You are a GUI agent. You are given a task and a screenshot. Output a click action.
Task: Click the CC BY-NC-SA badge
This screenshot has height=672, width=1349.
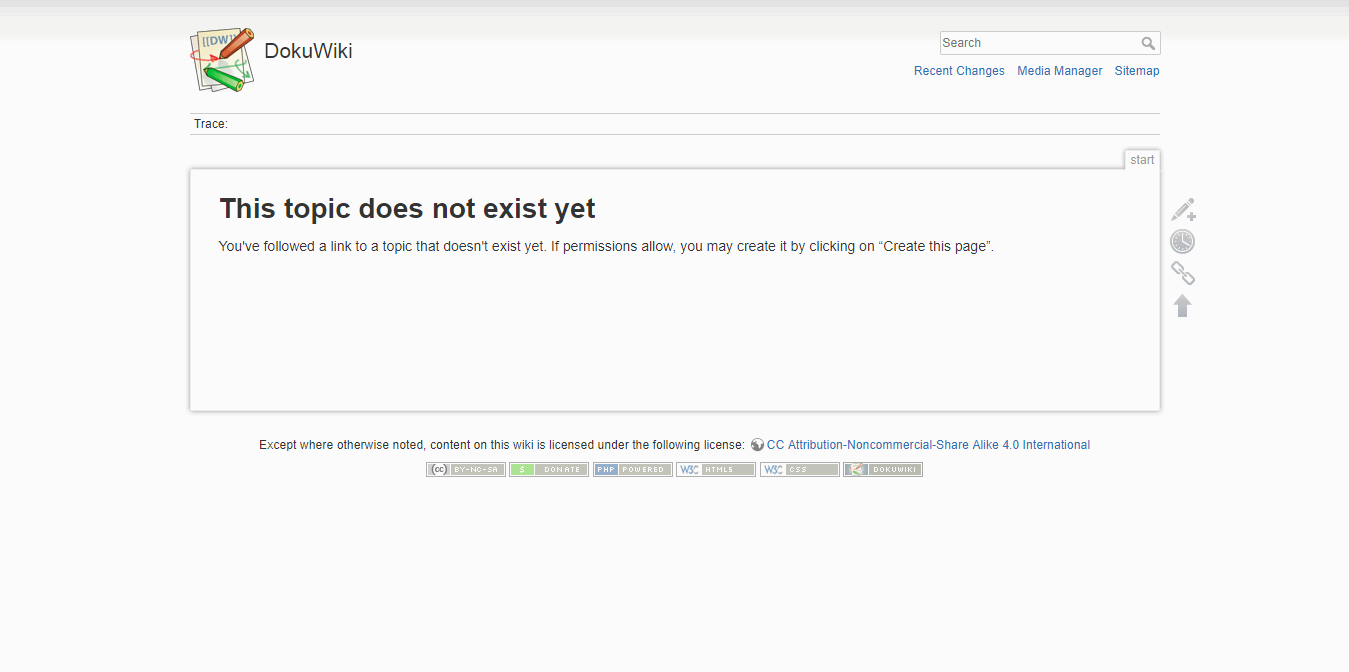[466, 469]
